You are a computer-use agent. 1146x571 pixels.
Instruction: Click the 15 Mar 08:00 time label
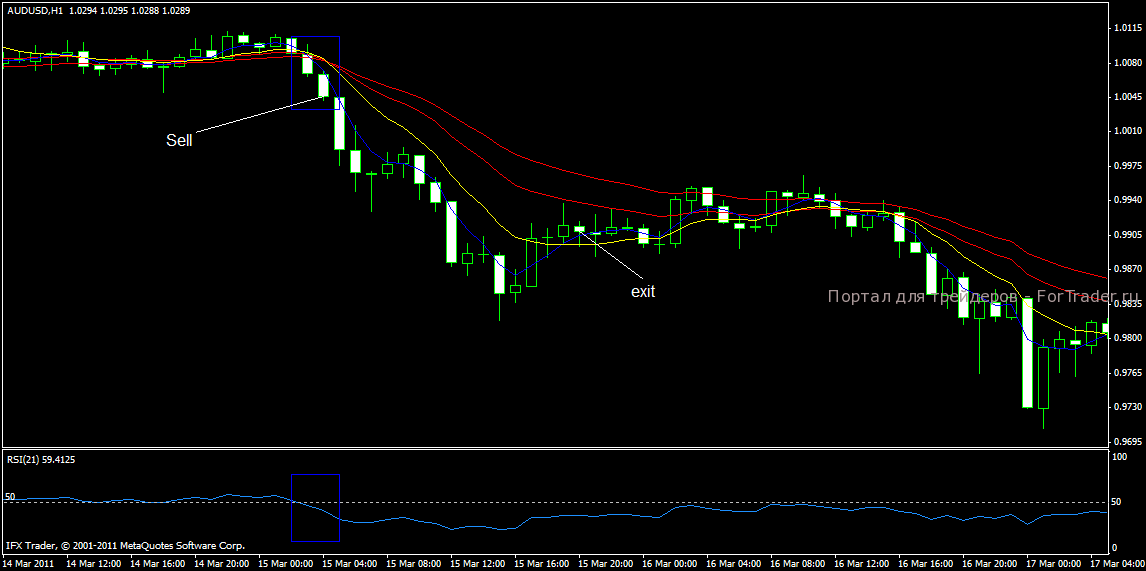click(x=414, y=564)
